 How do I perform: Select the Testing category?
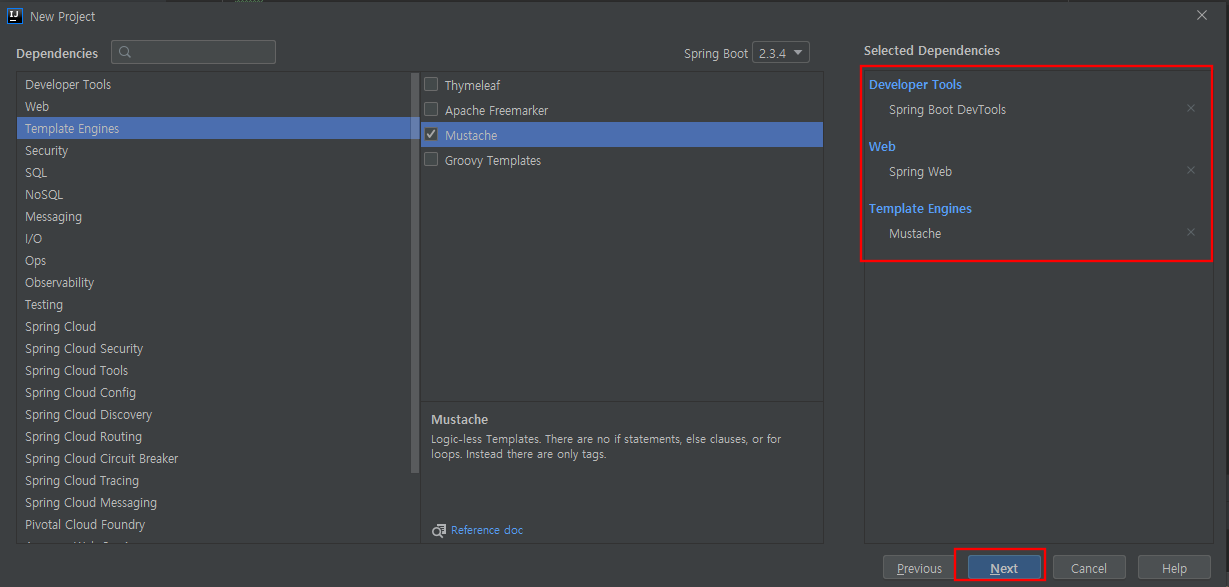point(215,304)
